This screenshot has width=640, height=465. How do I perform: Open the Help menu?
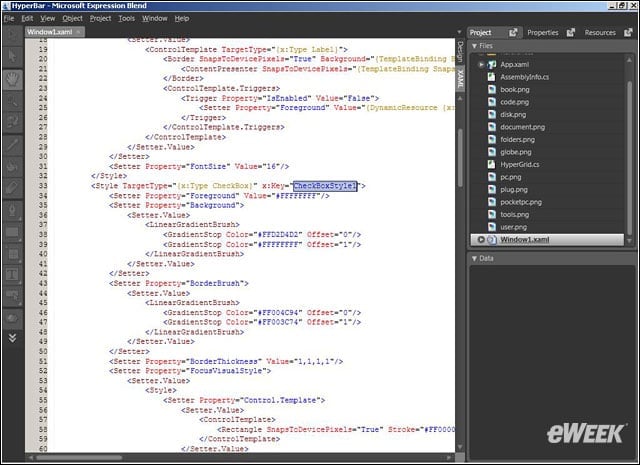click(x=182, y=18)
